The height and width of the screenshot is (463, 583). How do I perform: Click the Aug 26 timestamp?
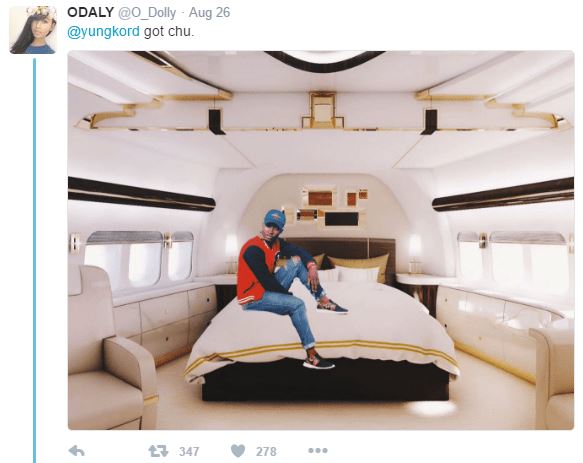(x=209, y=12)
